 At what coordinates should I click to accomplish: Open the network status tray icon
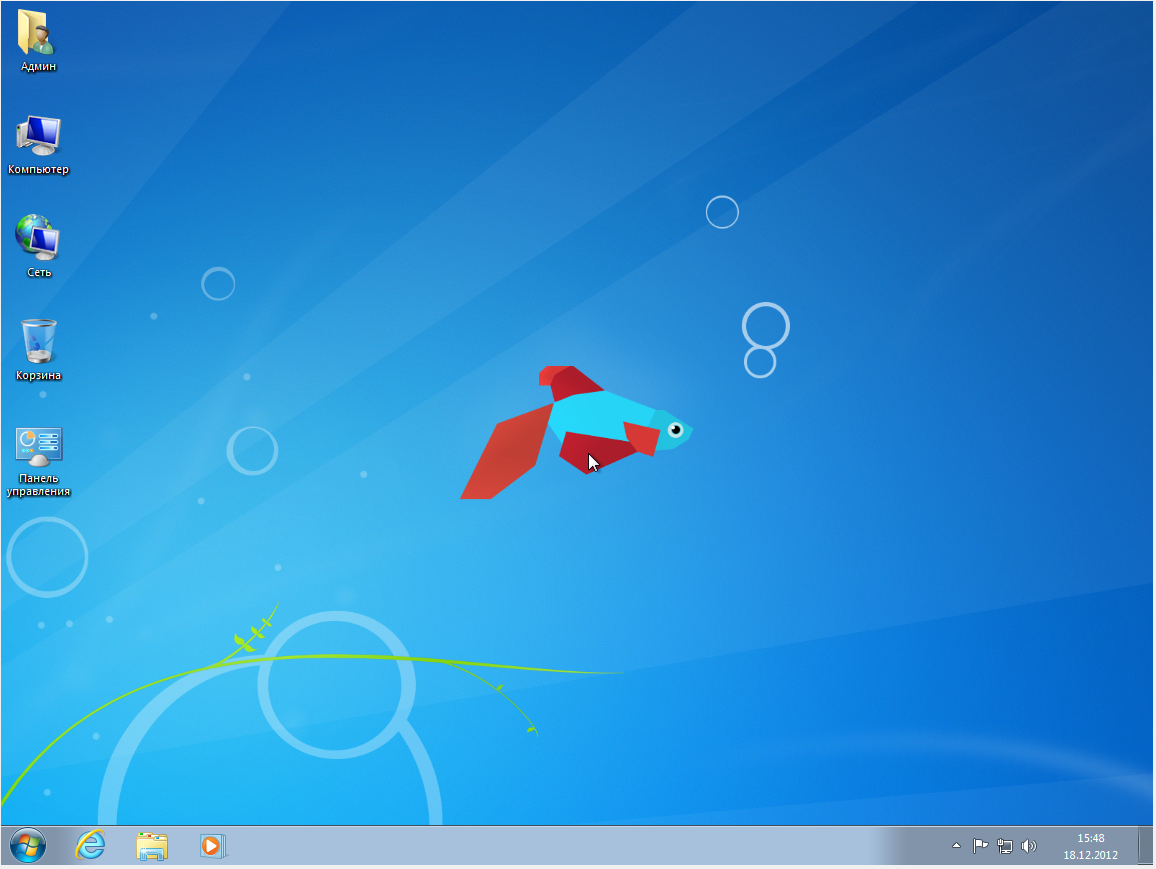coord(1004,846)
